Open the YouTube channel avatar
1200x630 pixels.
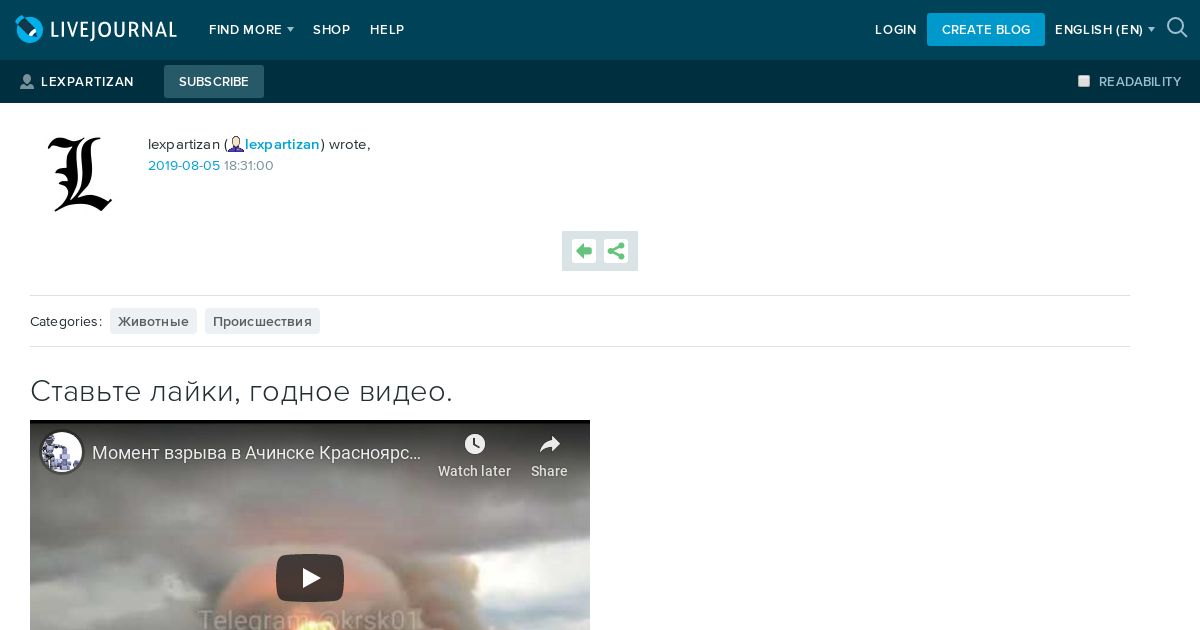pyautogui.click(x=62, y=453)
